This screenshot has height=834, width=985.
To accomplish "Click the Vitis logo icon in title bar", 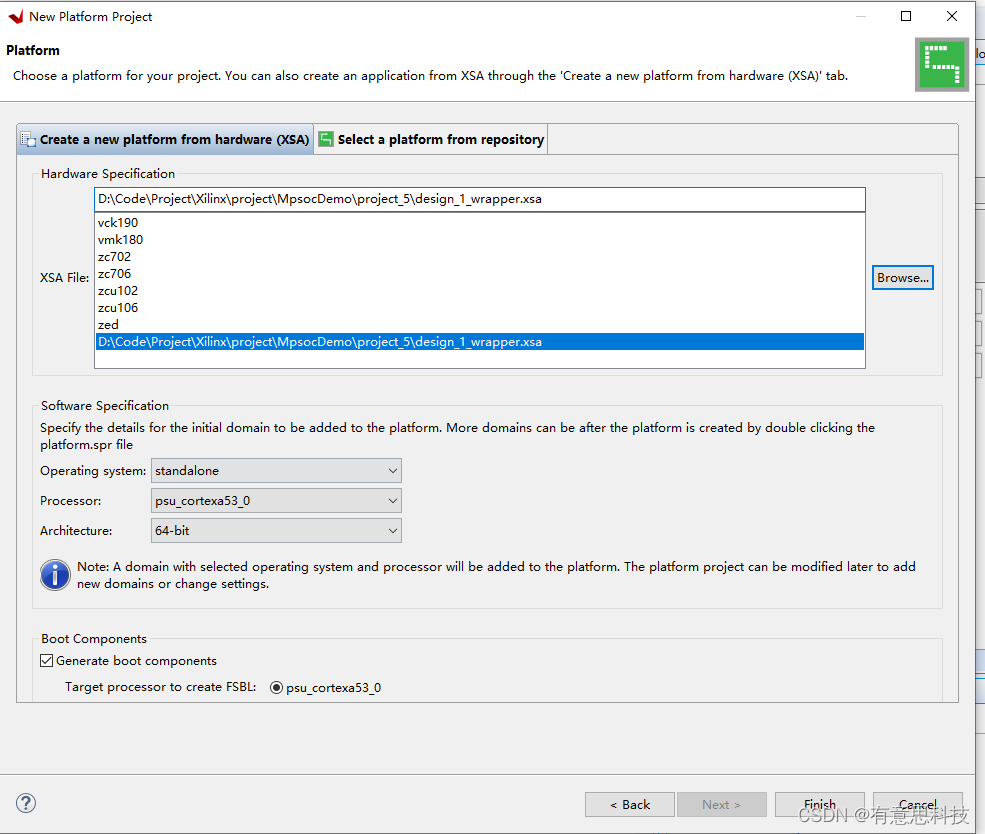I will pos(16,16).
